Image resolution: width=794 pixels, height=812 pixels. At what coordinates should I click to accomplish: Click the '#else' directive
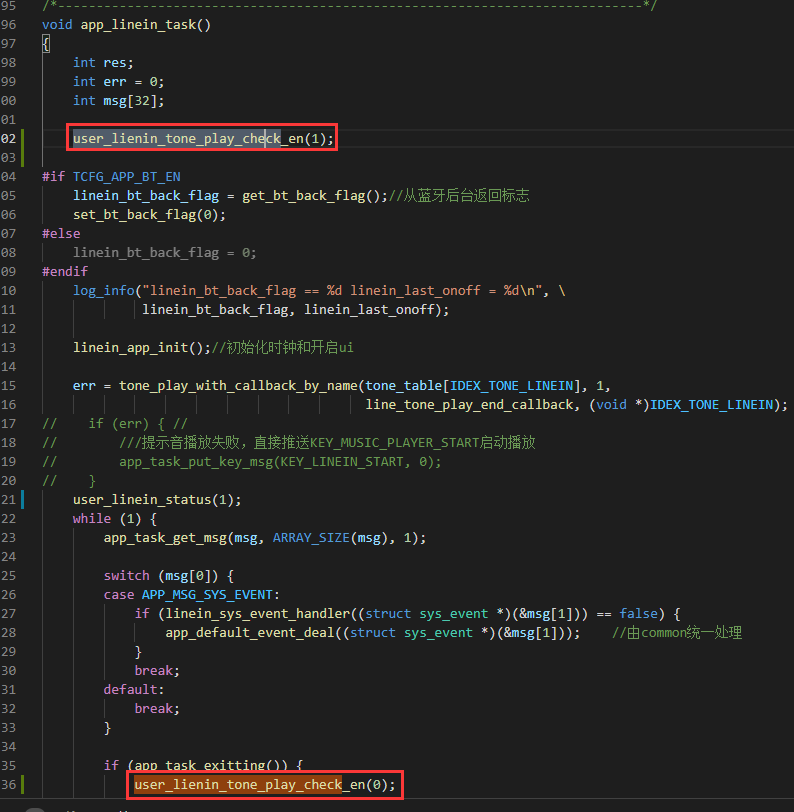coord(61,234)
